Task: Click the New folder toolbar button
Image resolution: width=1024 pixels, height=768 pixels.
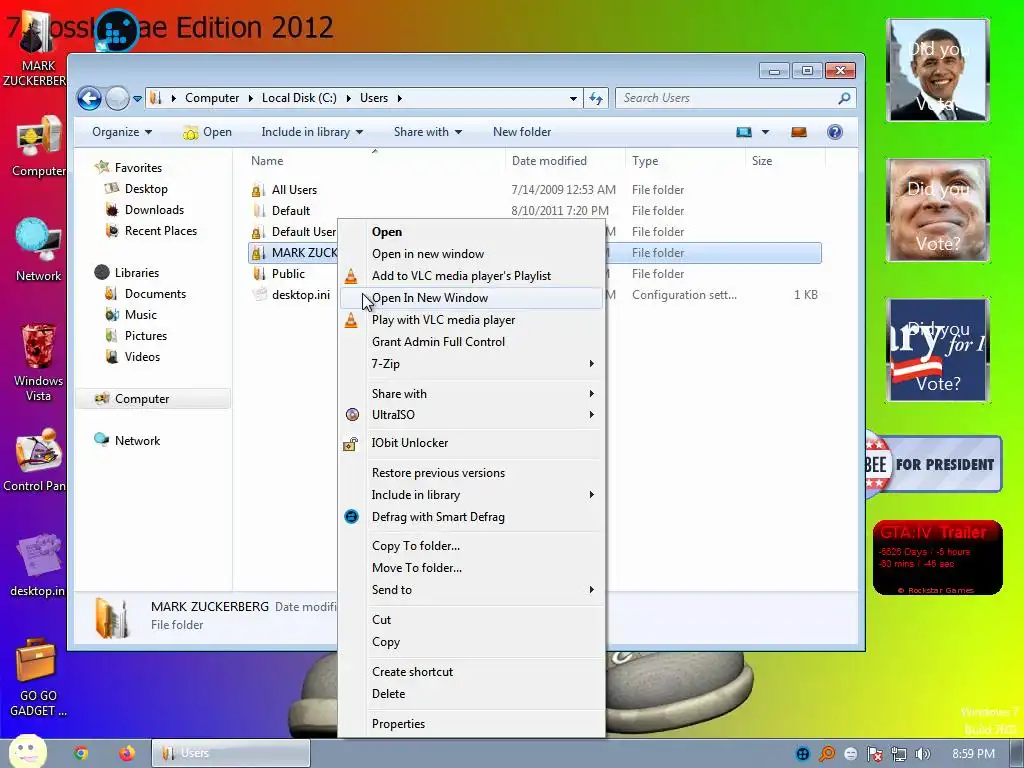Action: 522,132
